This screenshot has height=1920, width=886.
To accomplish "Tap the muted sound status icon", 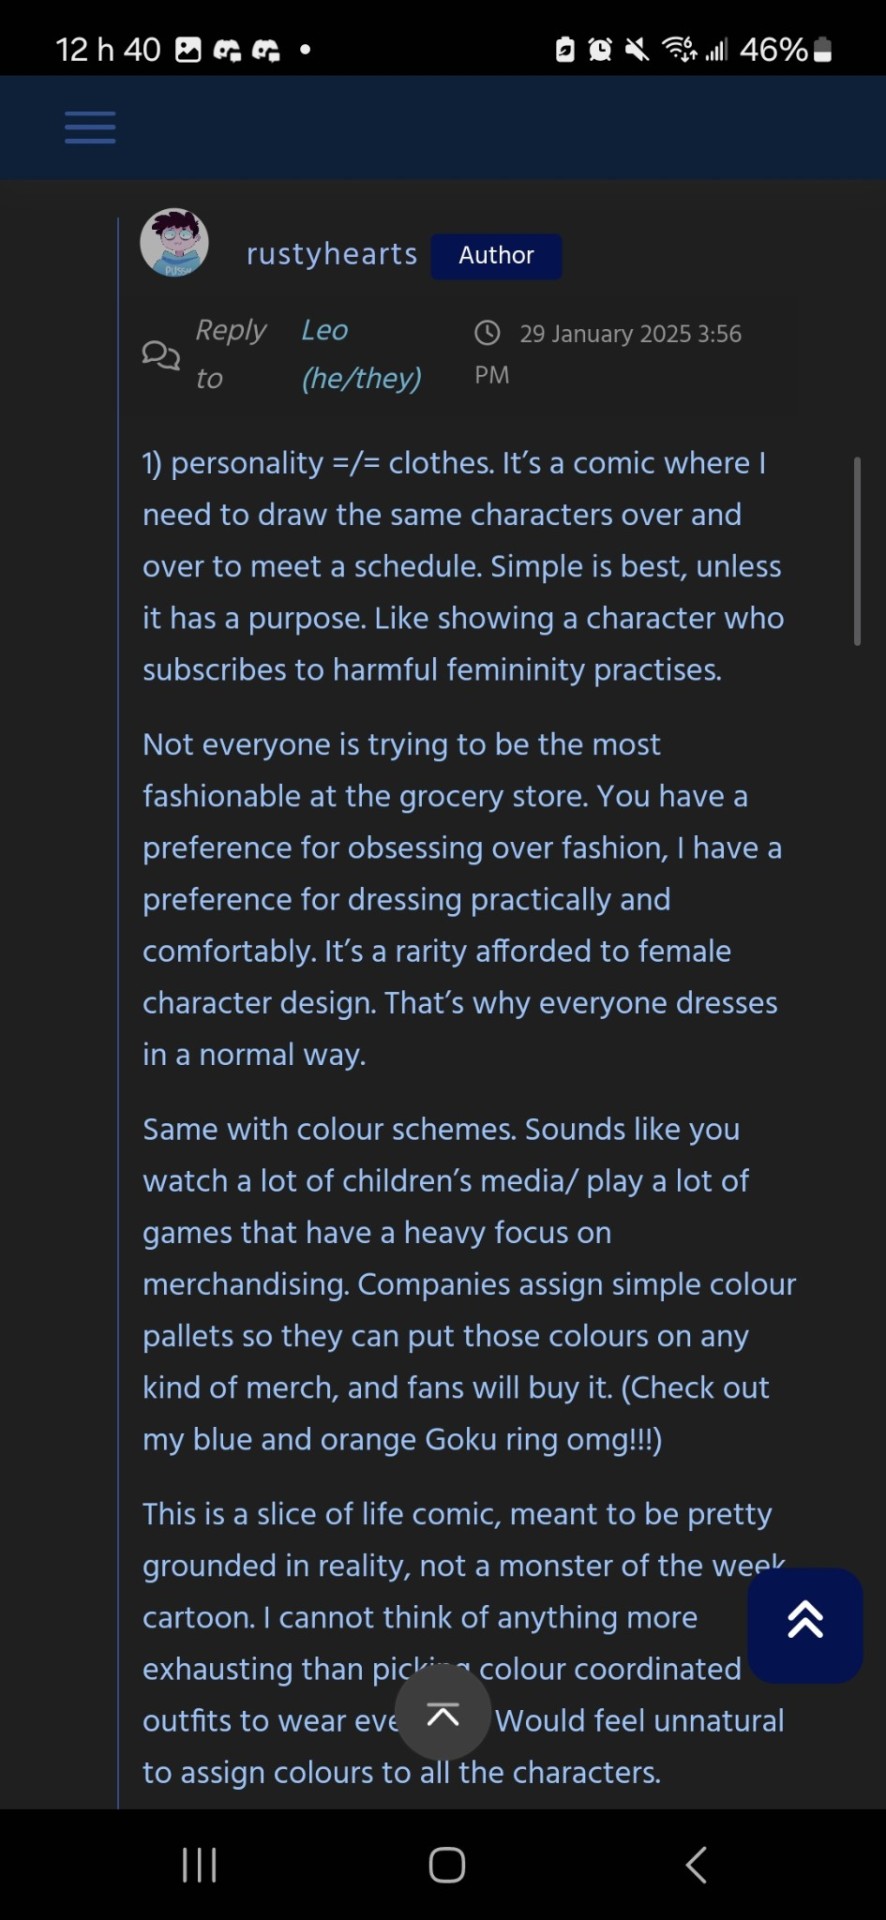I will (637, 50).
